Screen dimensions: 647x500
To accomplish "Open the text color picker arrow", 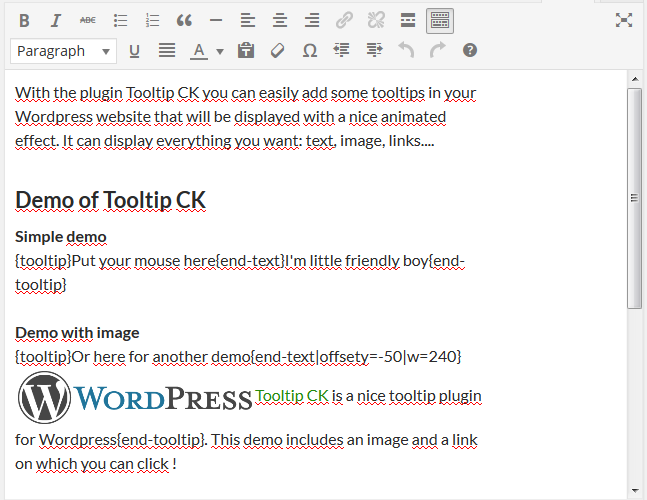I will coord(220,52).
